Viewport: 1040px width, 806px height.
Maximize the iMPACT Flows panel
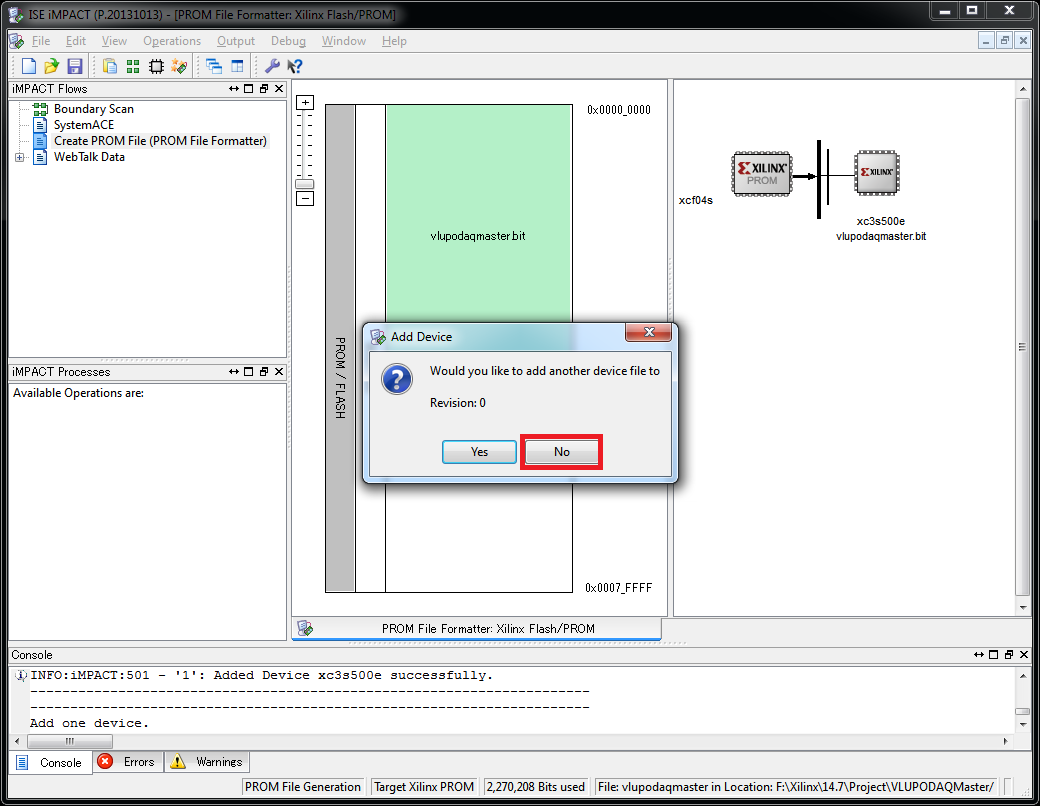tap(249, 89)
